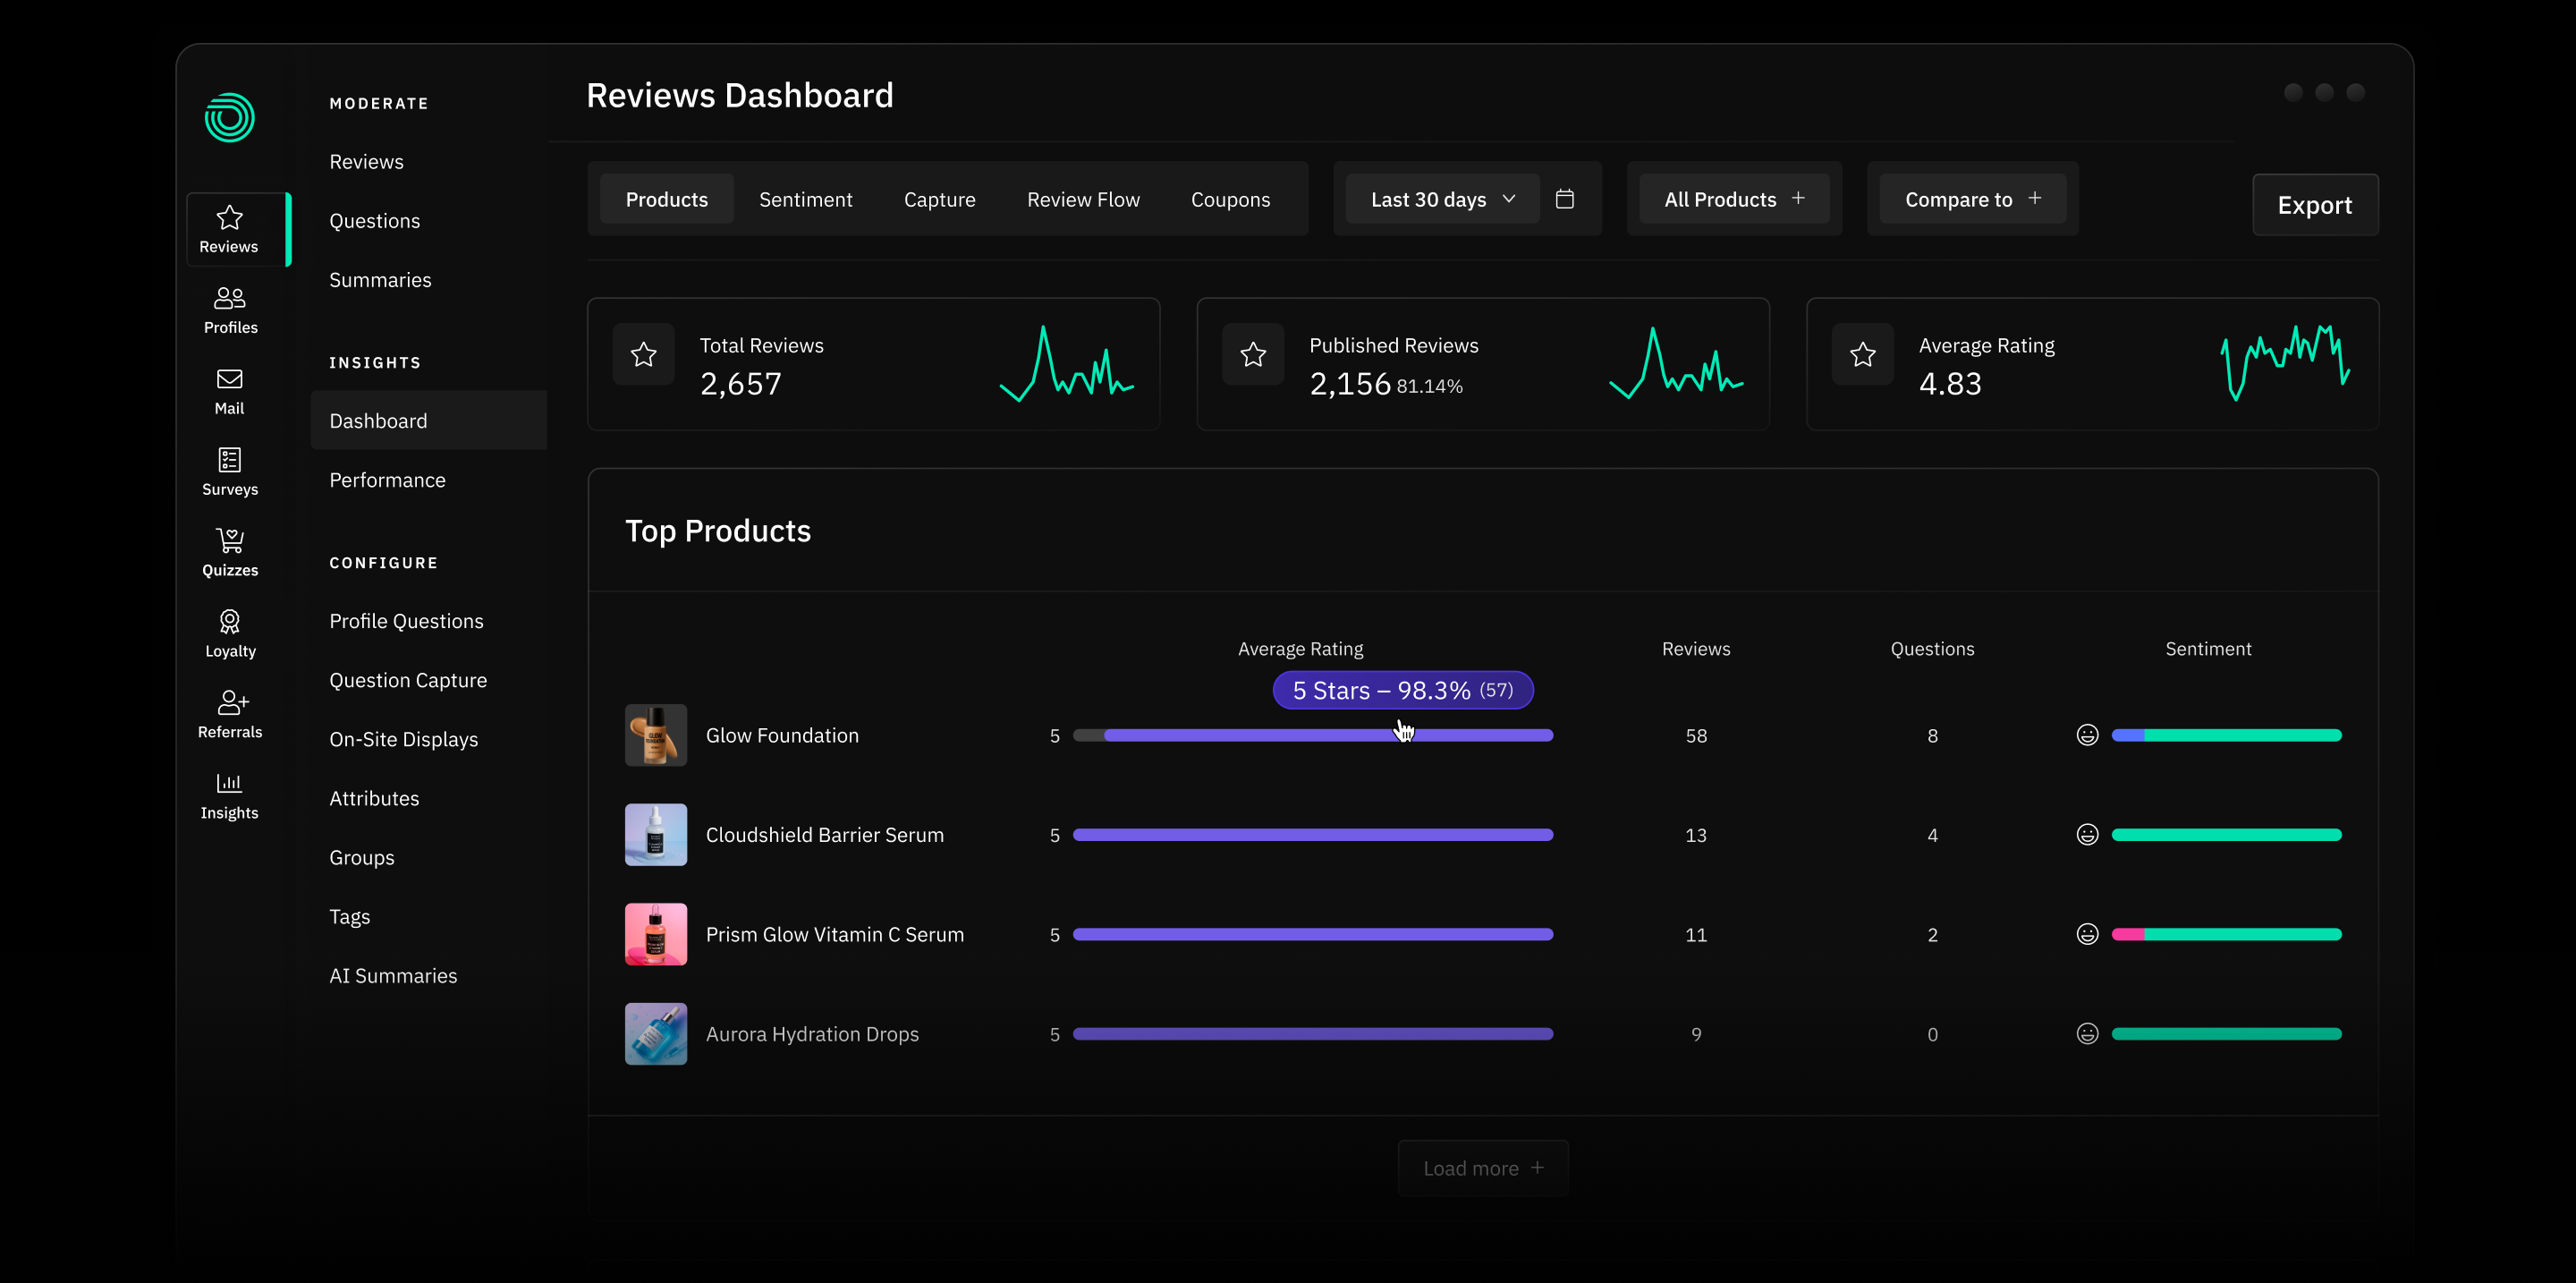Click the Export button
Image resolution: width=2576 pixels, height=1283 pixels.
coord(2313,205)
